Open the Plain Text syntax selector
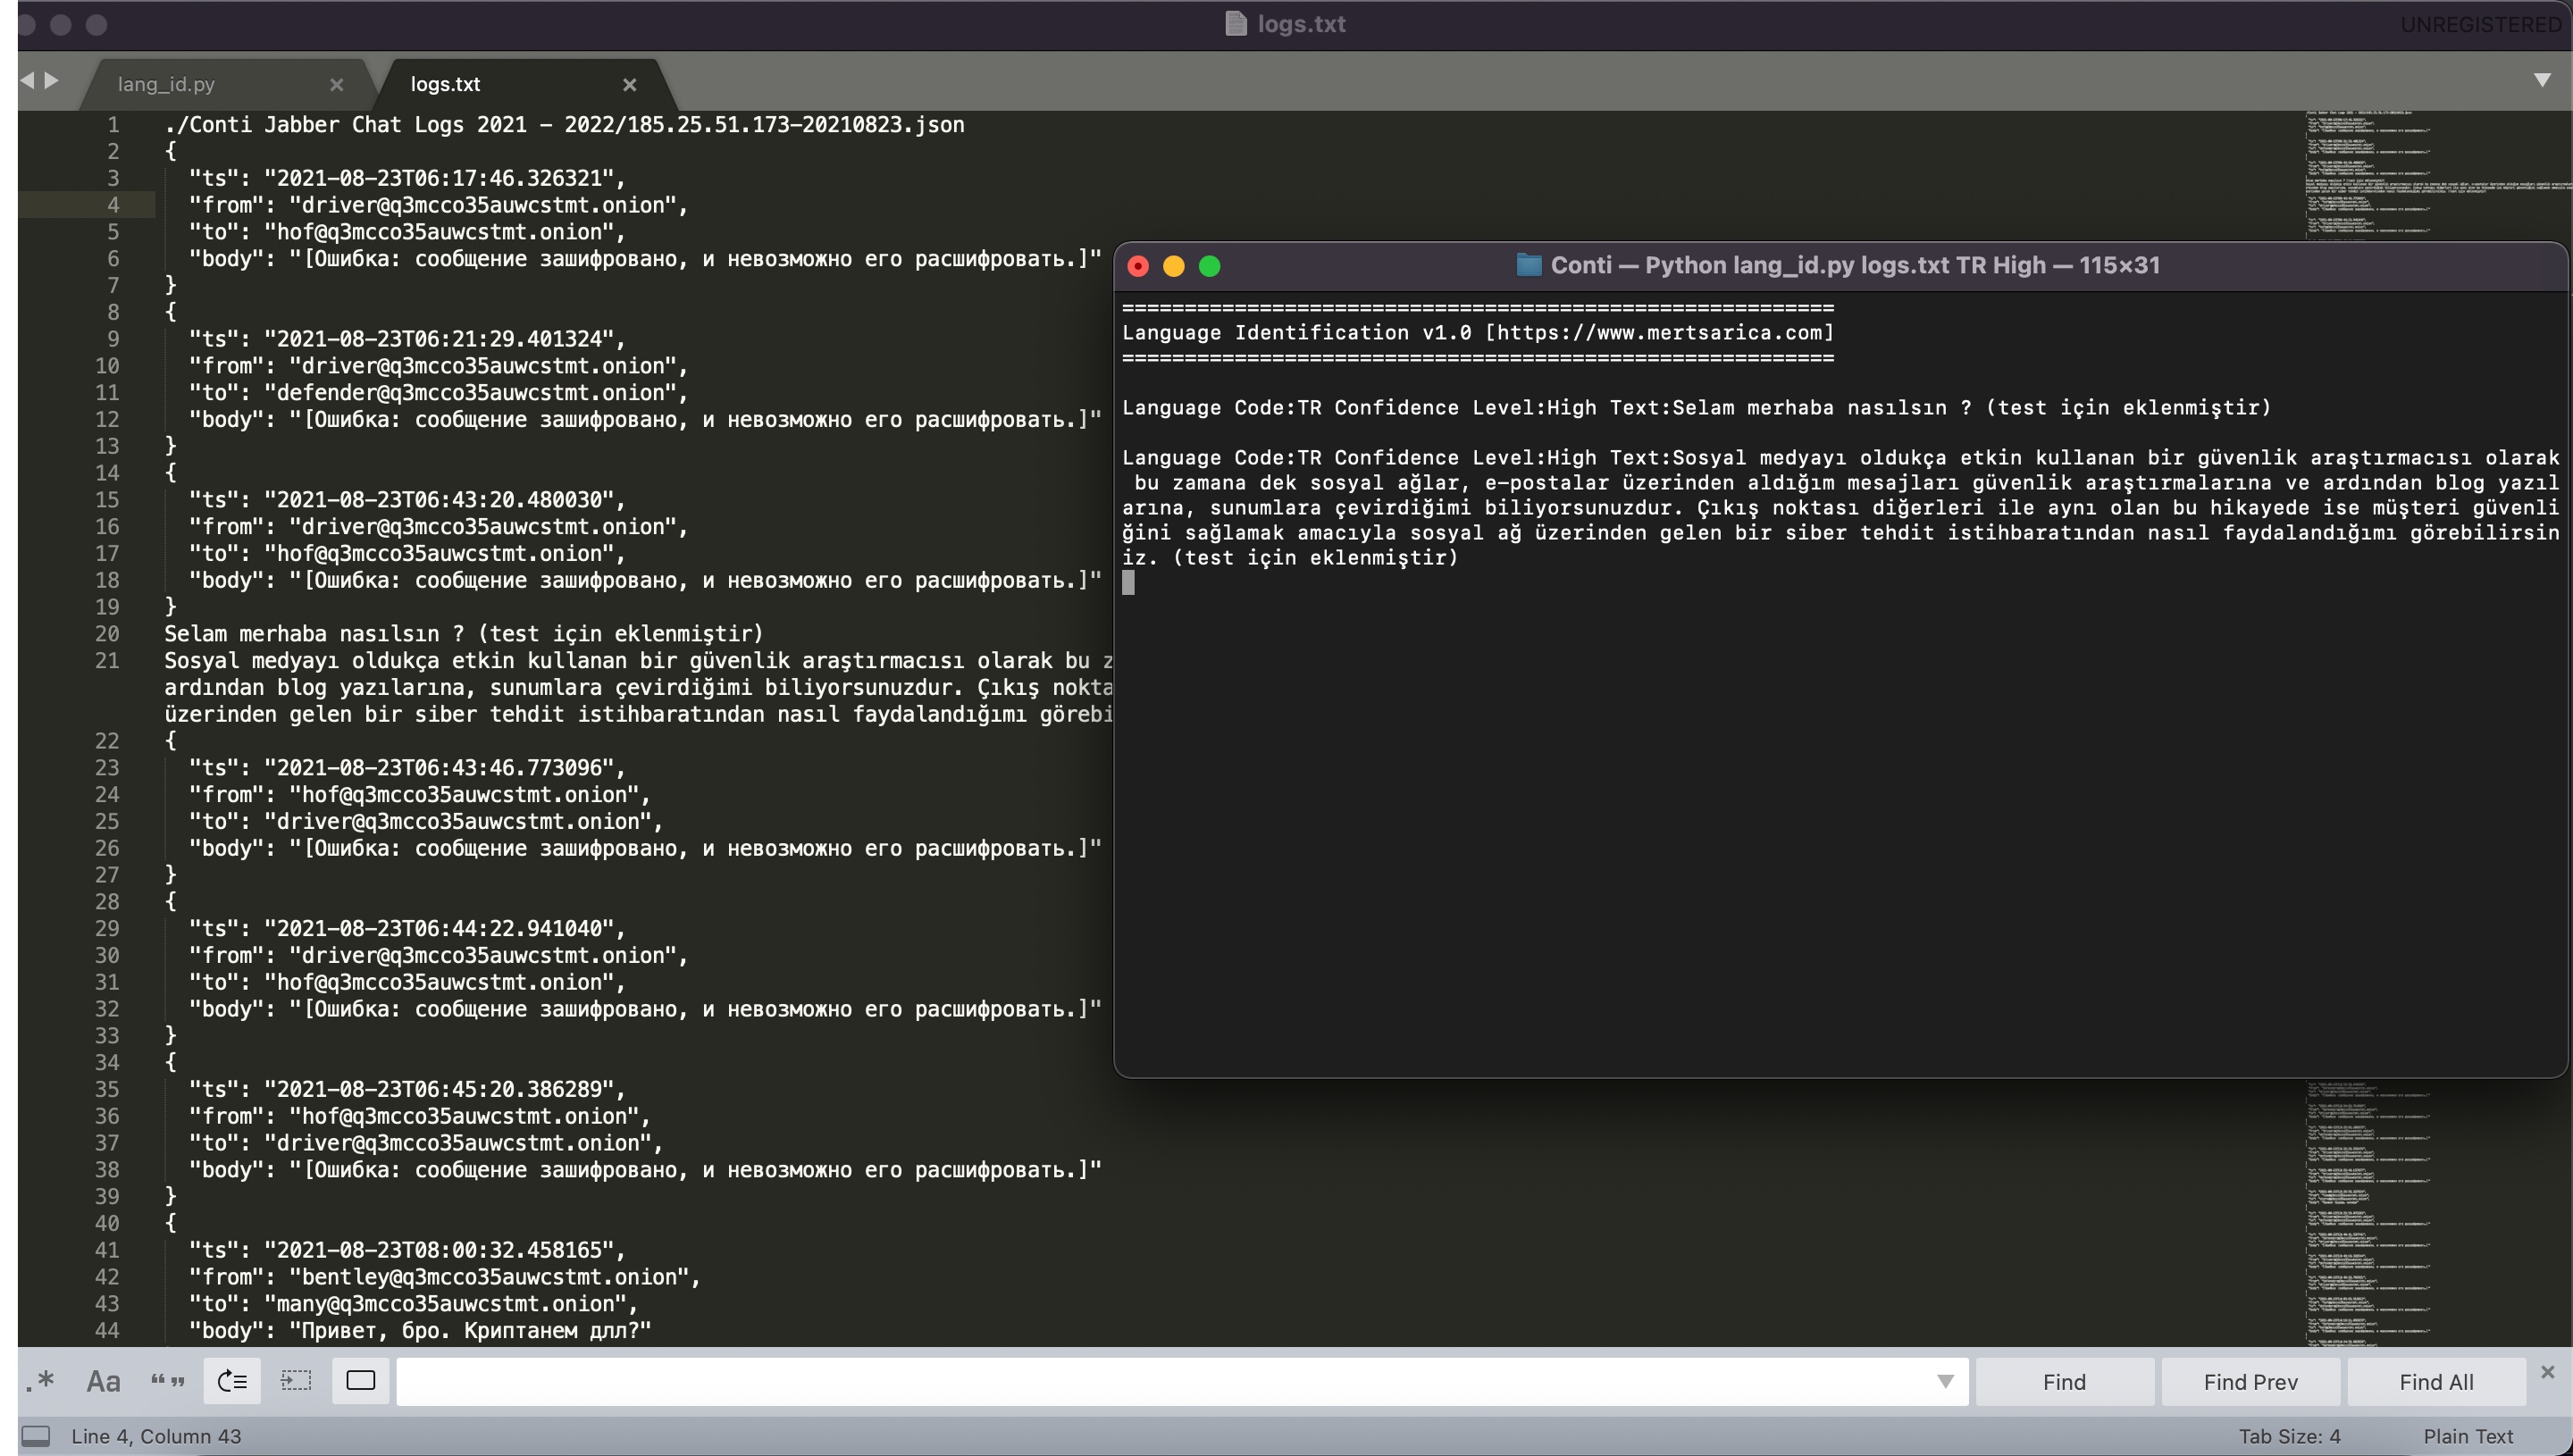Viewport: 2573px width, 1456px height. click(2467, 1436)
